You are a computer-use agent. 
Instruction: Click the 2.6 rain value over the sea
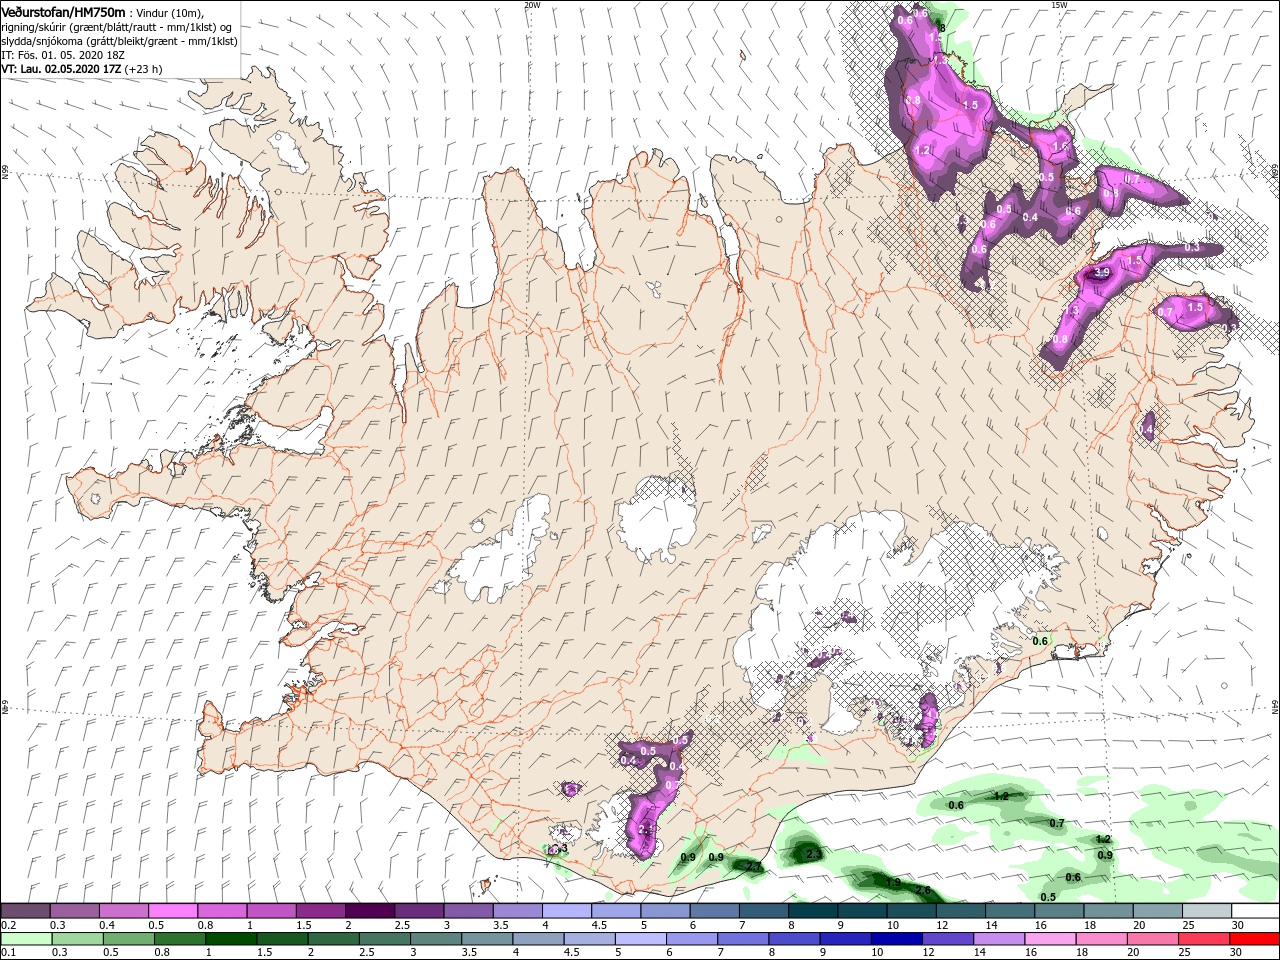click(x=923, y=890)
